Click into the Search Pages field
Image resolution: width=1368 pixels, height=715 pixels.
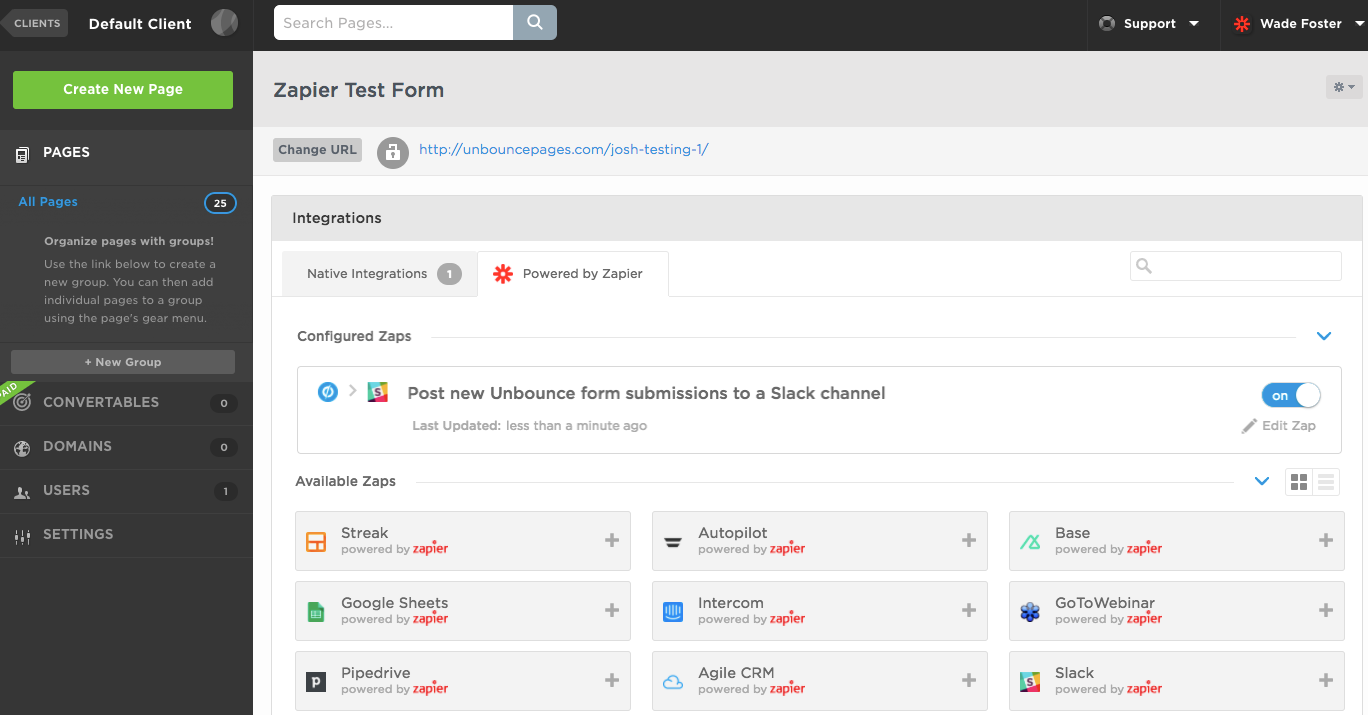(x=394, y=23)
